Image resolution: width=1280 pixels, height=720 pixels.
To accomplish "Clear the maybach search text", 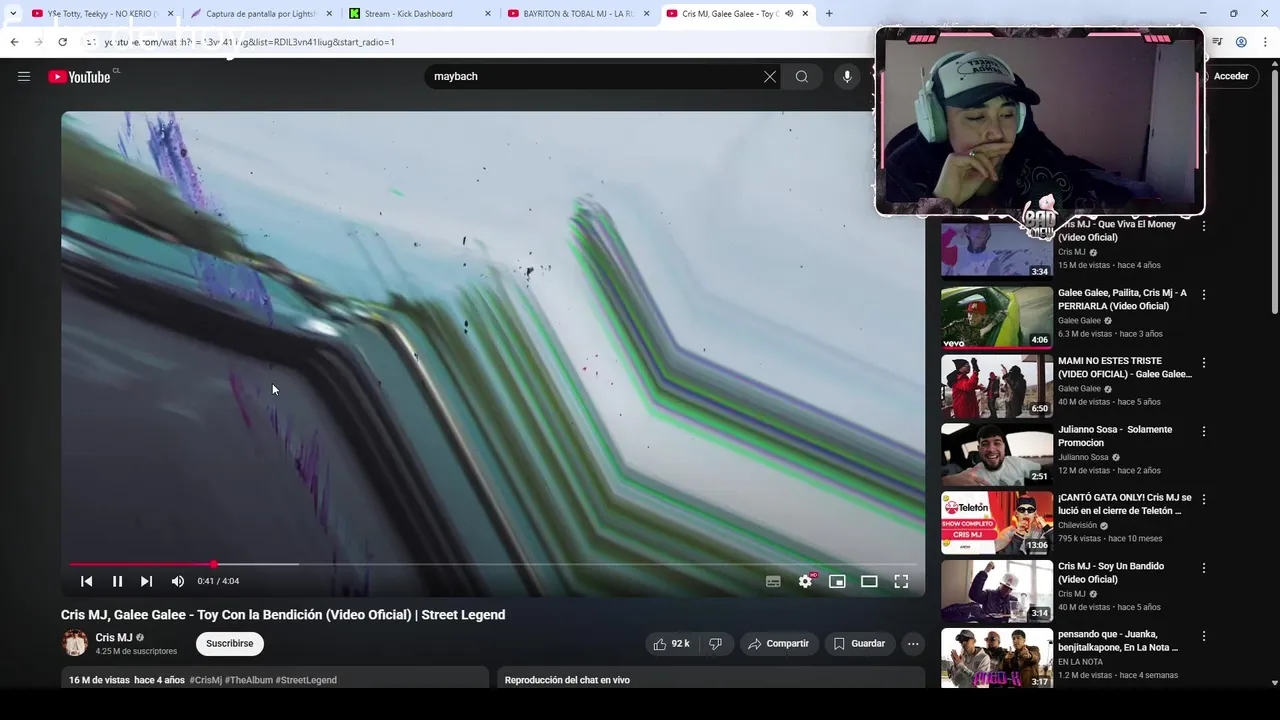I will pos(770,77).
